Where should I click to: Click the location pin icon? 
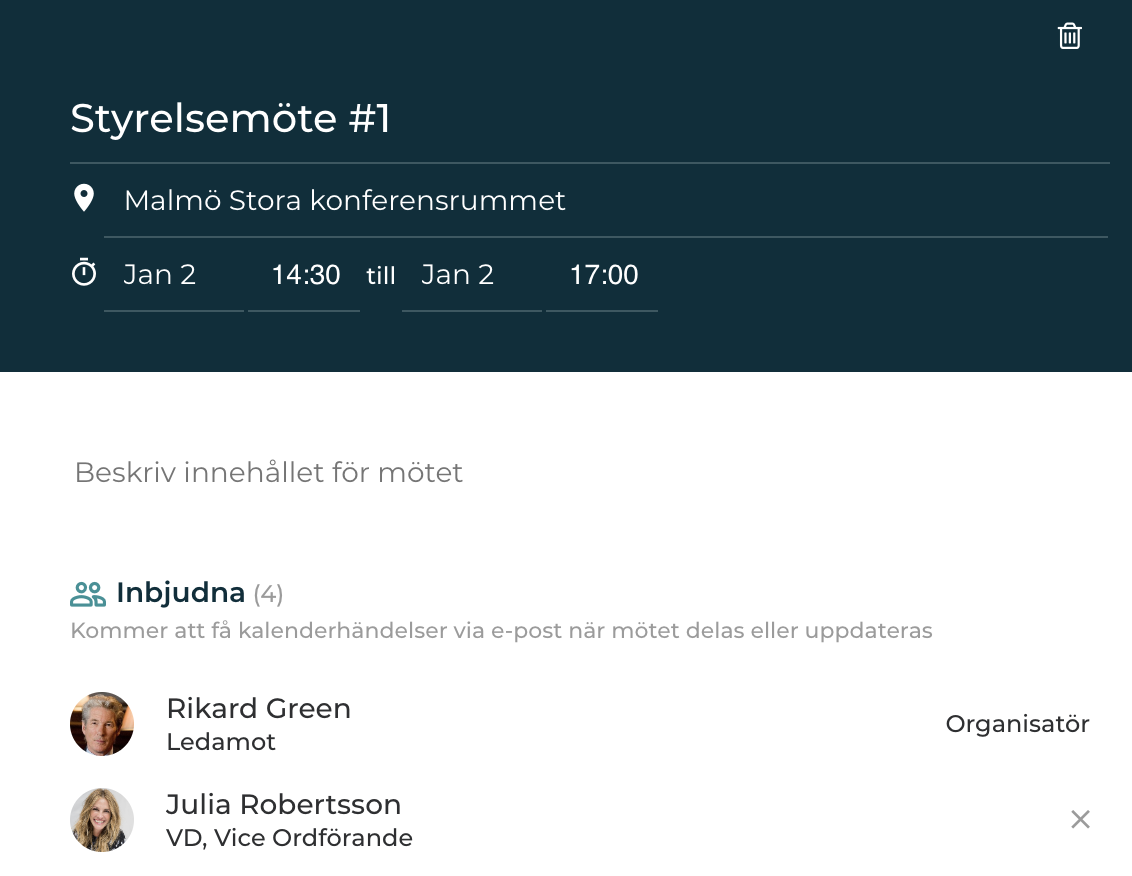[84, 199]
